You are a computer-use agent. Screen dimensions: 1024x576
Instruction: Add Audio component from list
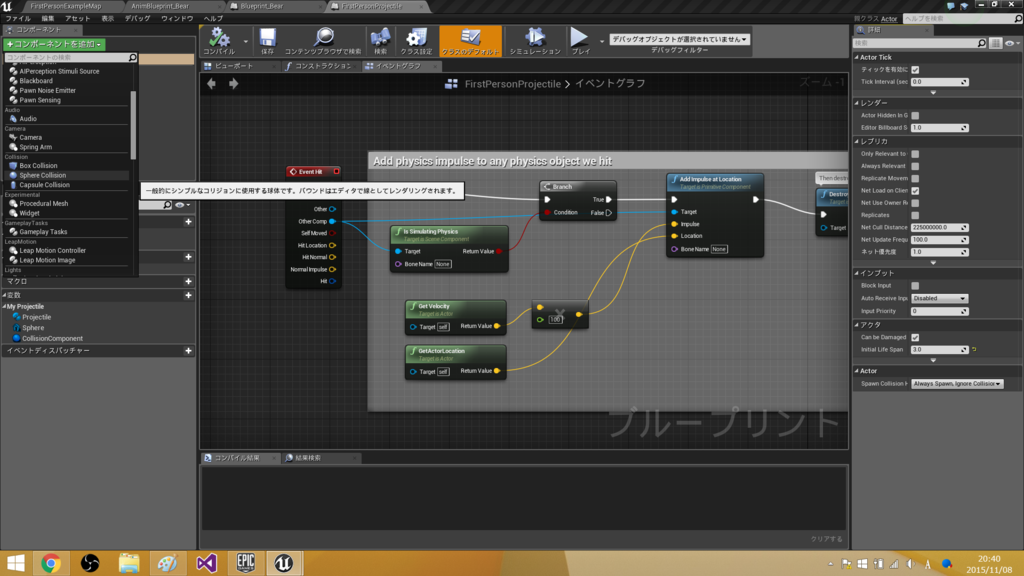[27, 119]
